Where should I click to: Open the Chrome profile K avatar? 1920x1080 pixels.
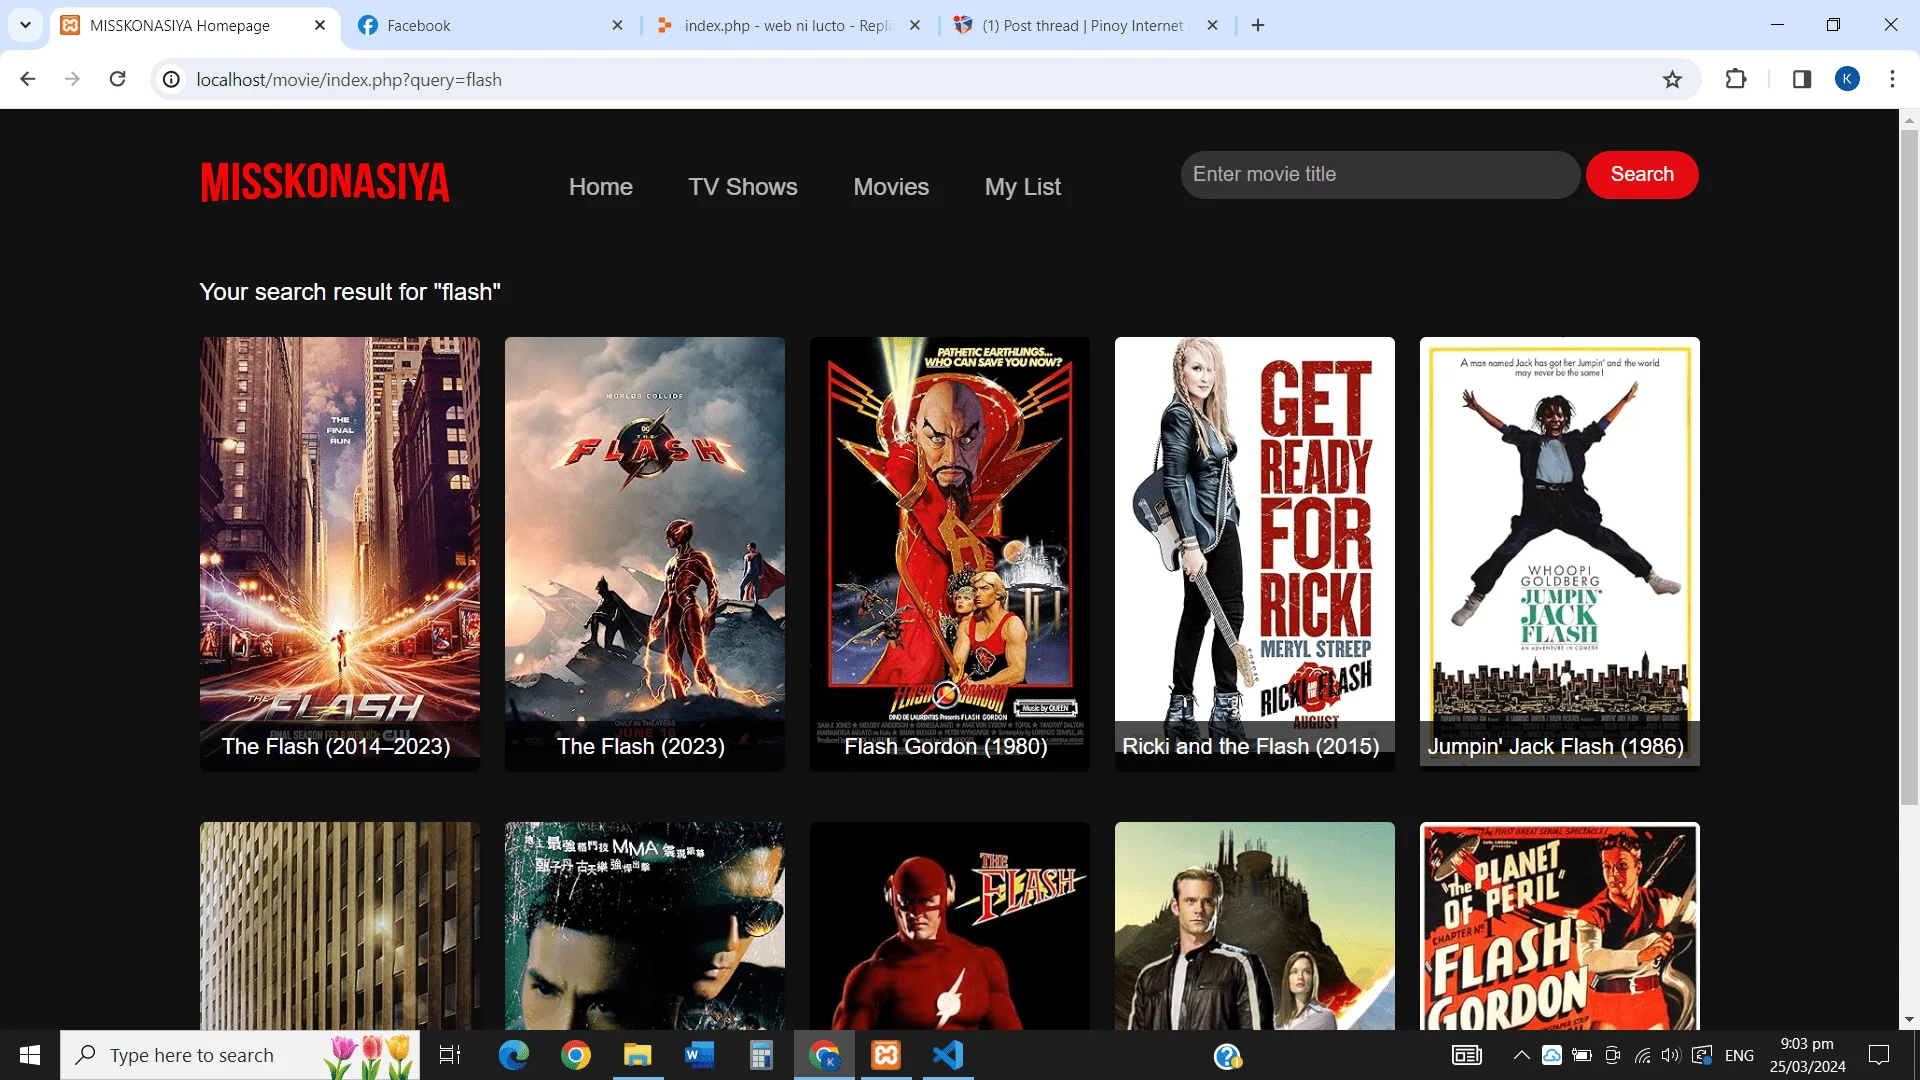[1847, 79]
